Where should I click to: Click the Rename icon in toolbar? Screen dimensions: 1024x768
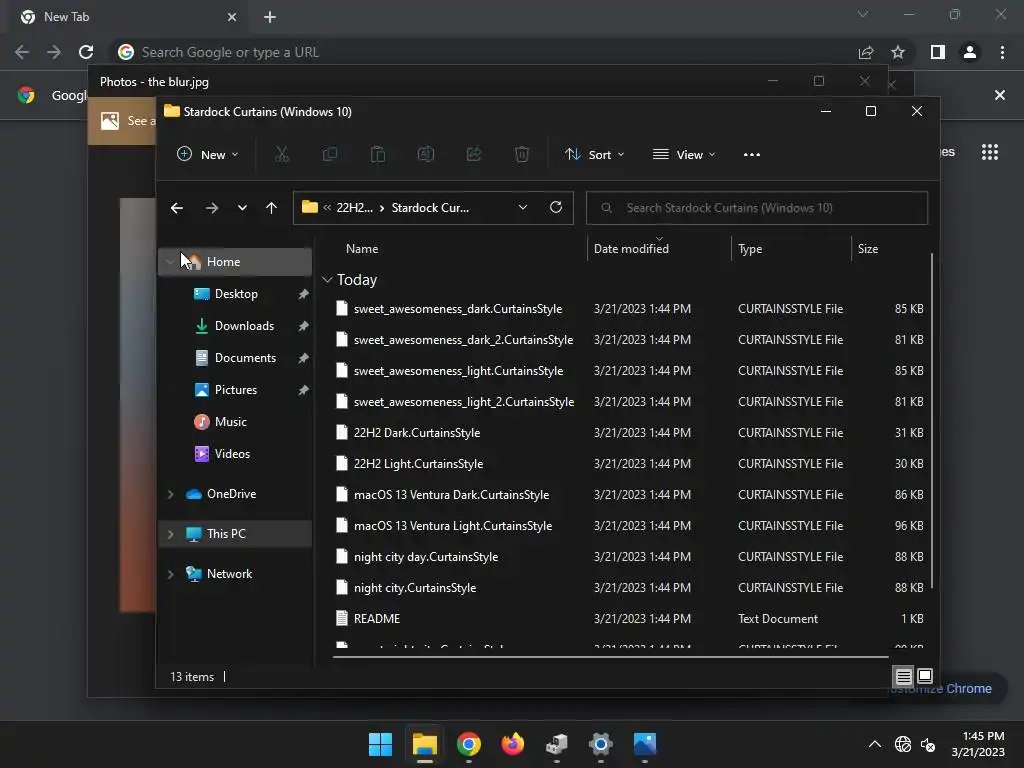click(x=426, y=154)
